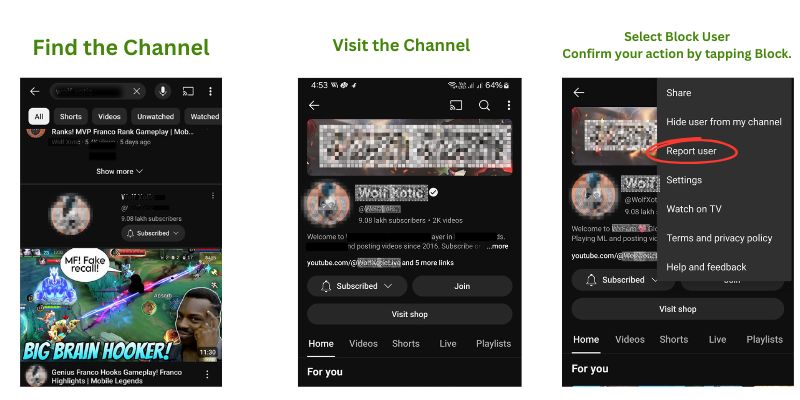This screenshot has height=400, width=800.
Task: Choose Report user from the menu
Action: click(691, 151)
